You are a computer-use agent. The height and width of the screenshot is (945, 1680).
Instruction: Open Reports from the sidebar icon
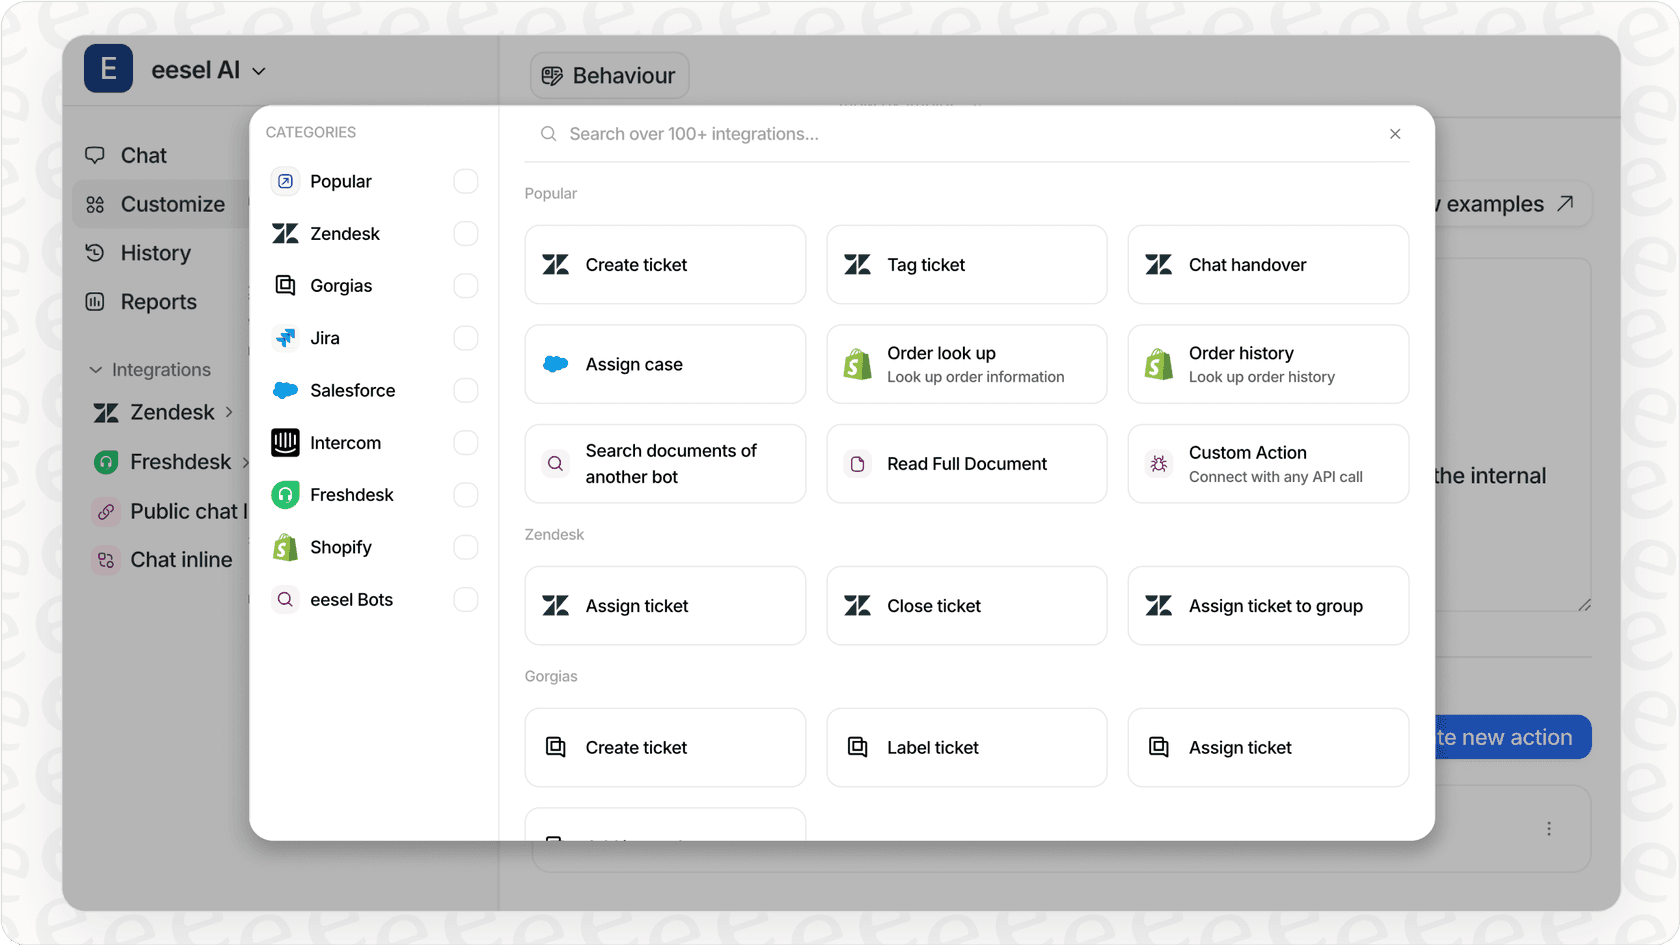click(x=96, y=301)
